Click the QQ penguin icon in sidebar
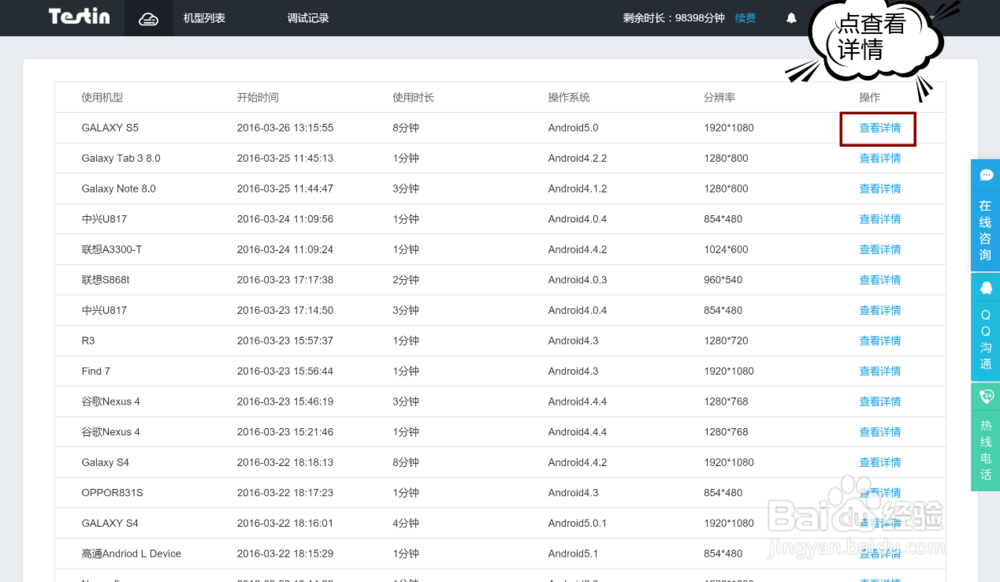 click(986, 287)
